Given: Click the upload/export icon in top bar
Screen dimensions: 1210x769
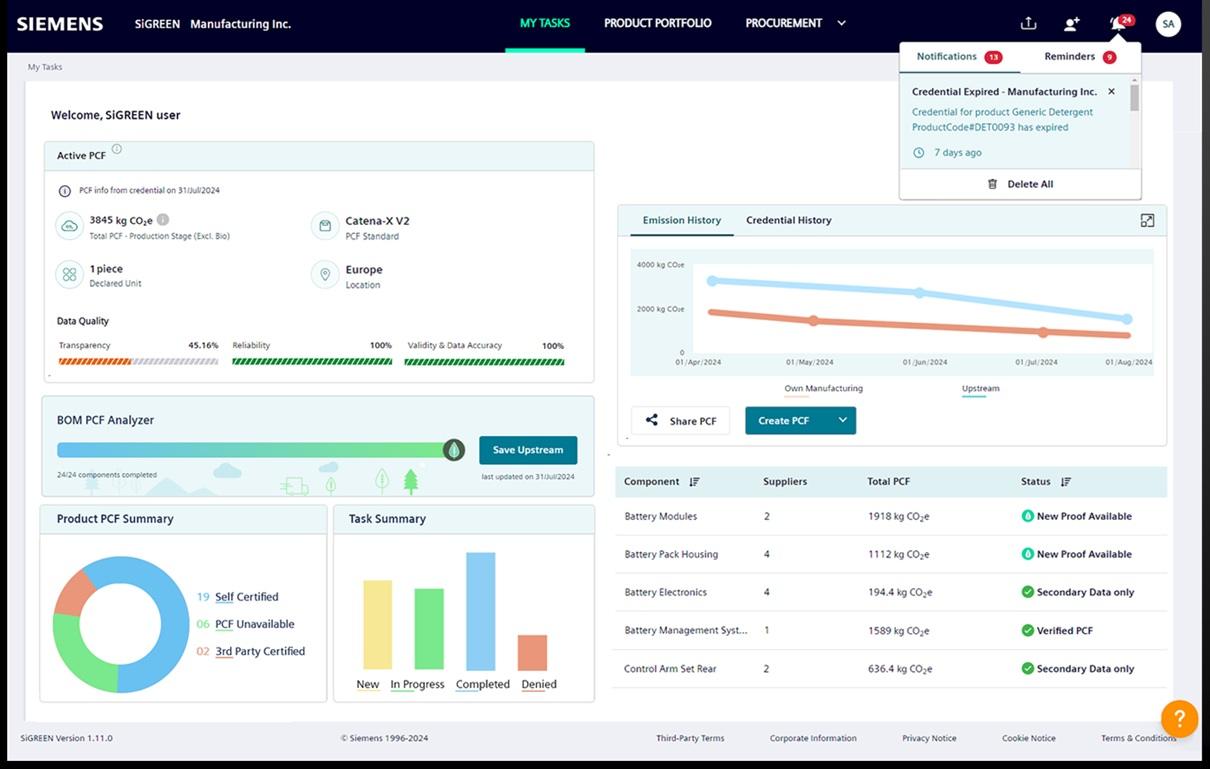Looking at the screenshot, I should (1027, 23).
